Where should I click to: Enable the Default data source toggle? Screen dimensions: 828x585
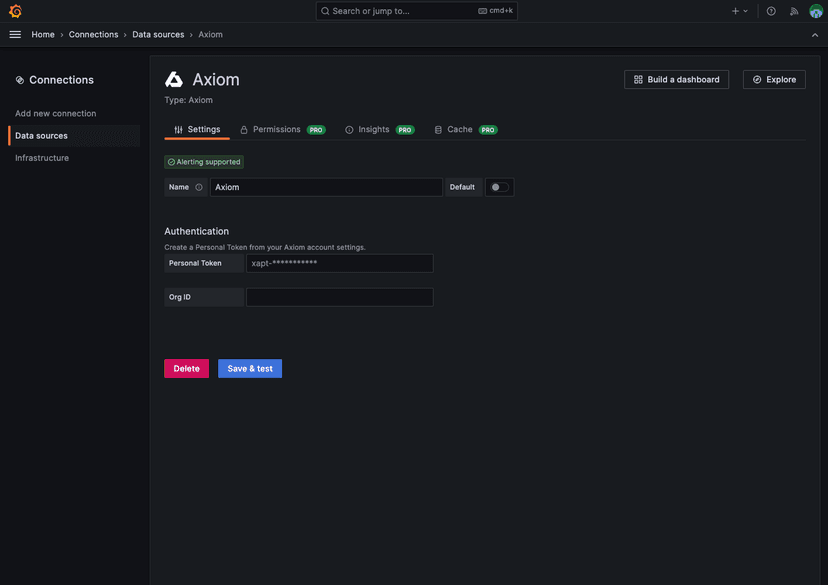[498, 186]
